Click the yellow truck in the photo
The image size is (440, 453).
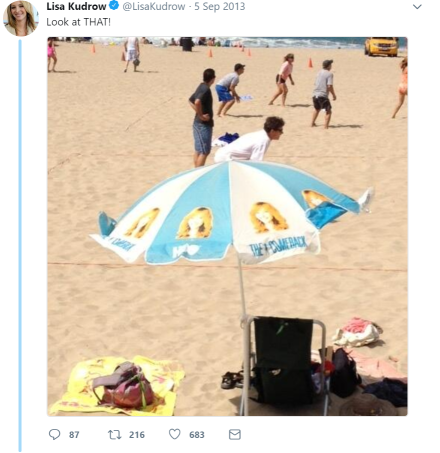click(382, 46)
